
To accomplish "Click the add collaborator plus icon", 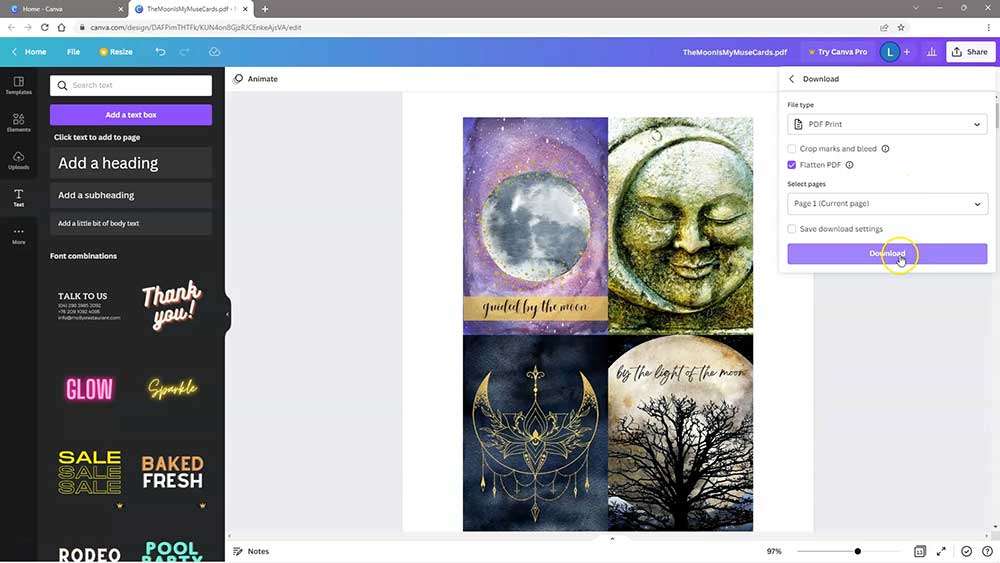I will tap(907, 52).
